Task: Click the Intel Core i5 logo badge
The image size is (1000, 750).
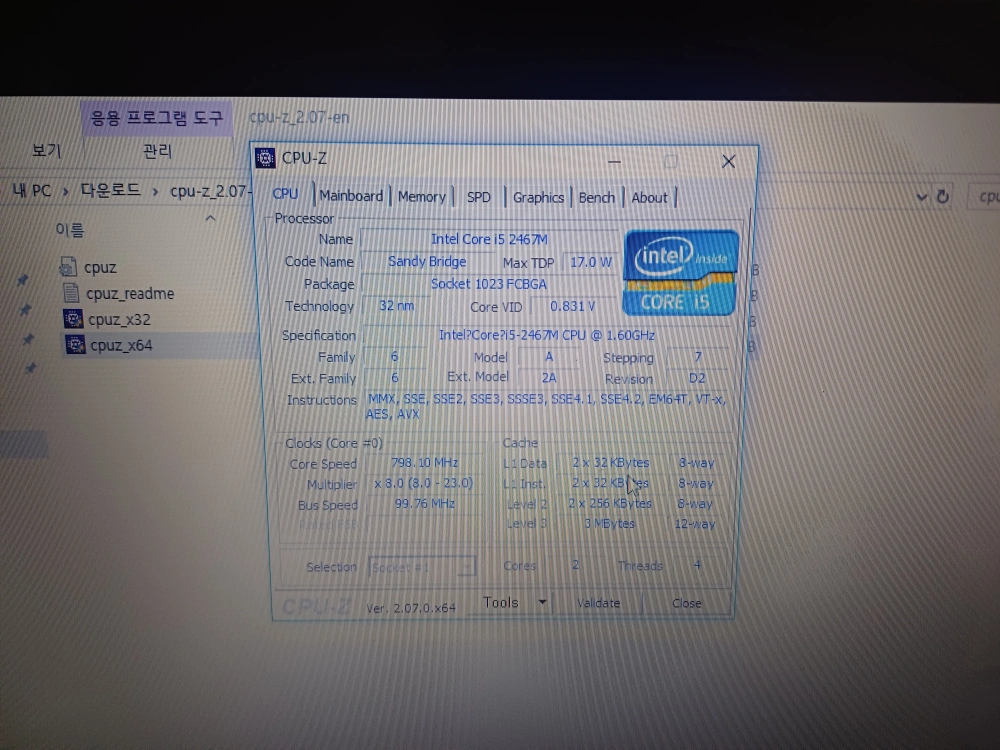Action: [680, 272]
